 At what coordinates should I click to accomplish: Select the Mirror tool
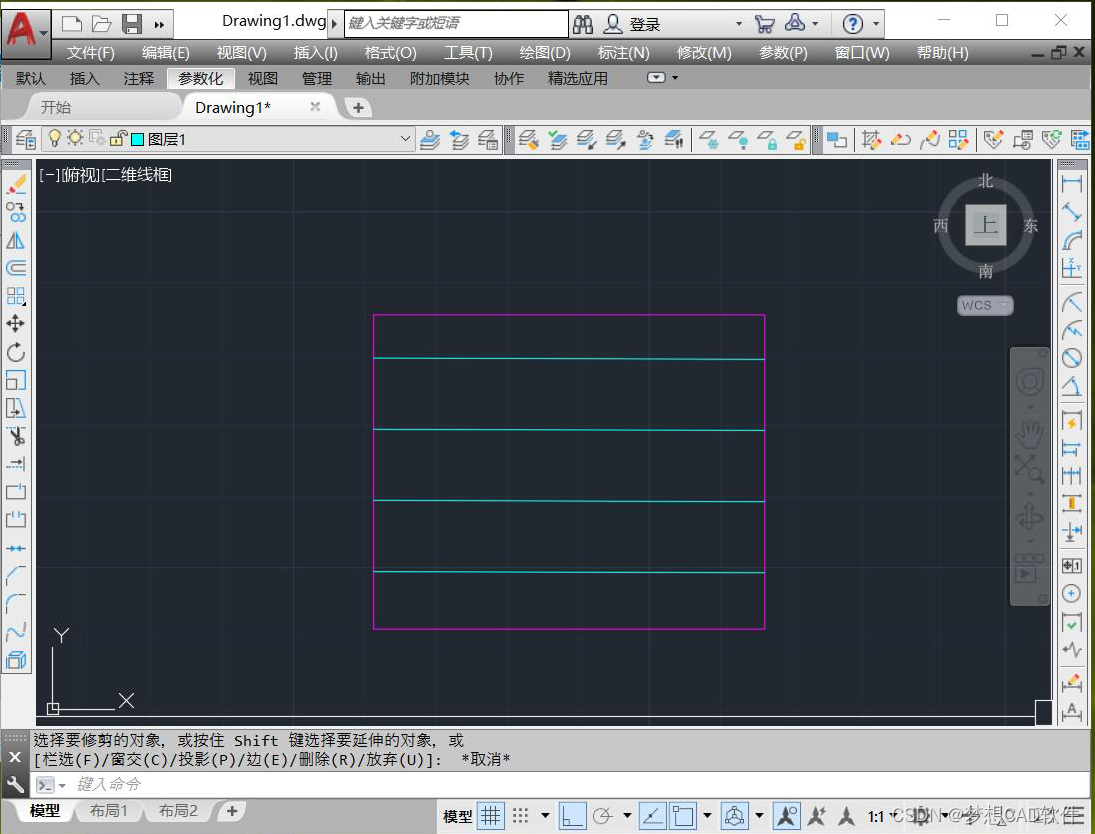pos(16,240)
